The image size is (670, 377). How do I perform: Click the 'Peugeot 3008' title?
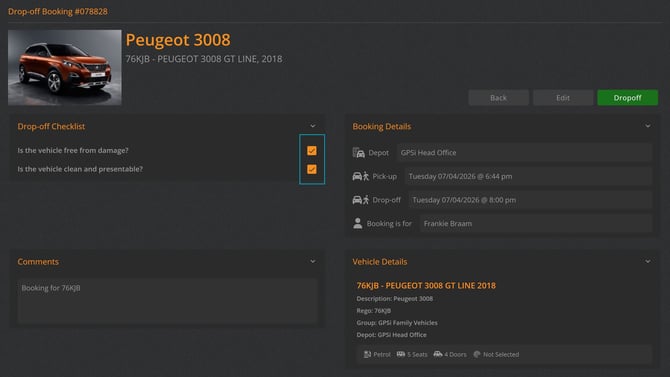(178, 40)
